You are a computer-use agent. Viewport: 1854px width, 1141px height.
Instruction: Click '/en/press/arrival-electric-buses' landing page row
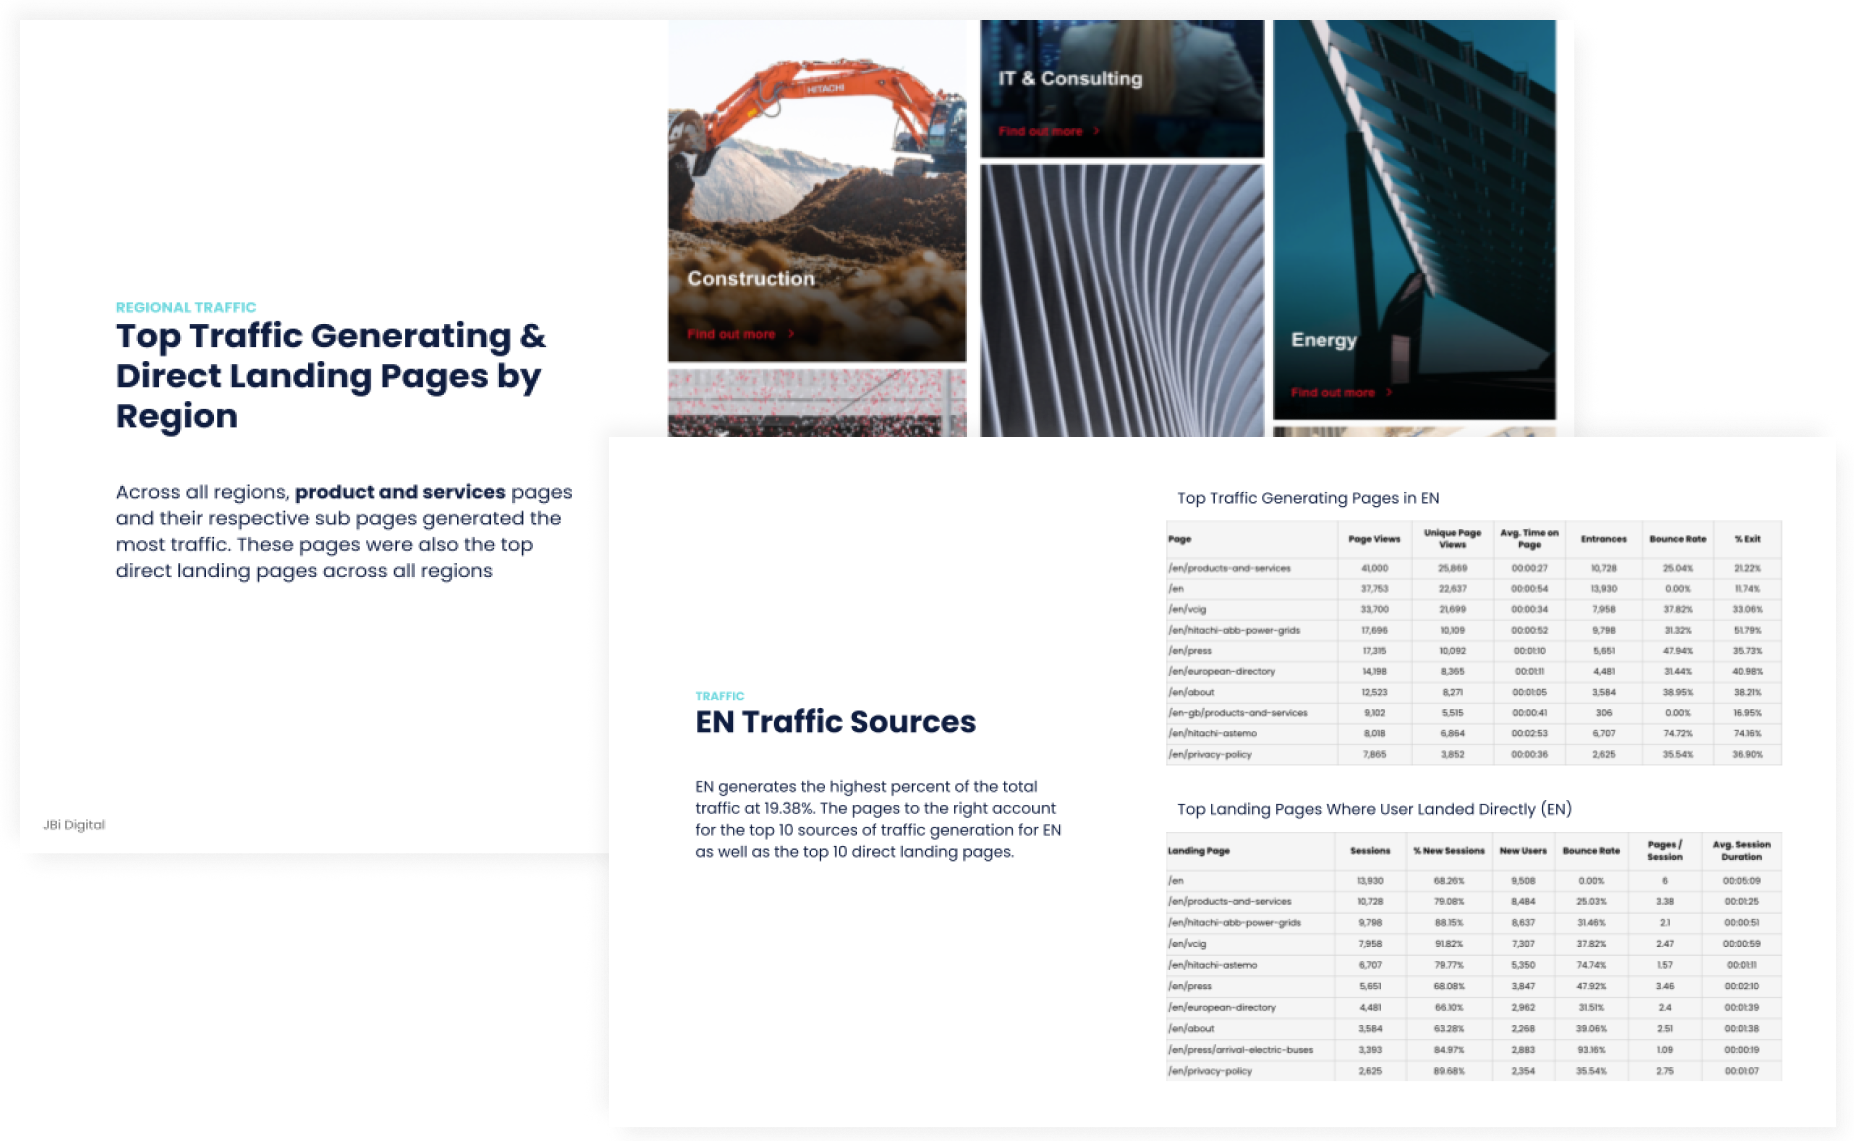[x=1474, y=1050]
